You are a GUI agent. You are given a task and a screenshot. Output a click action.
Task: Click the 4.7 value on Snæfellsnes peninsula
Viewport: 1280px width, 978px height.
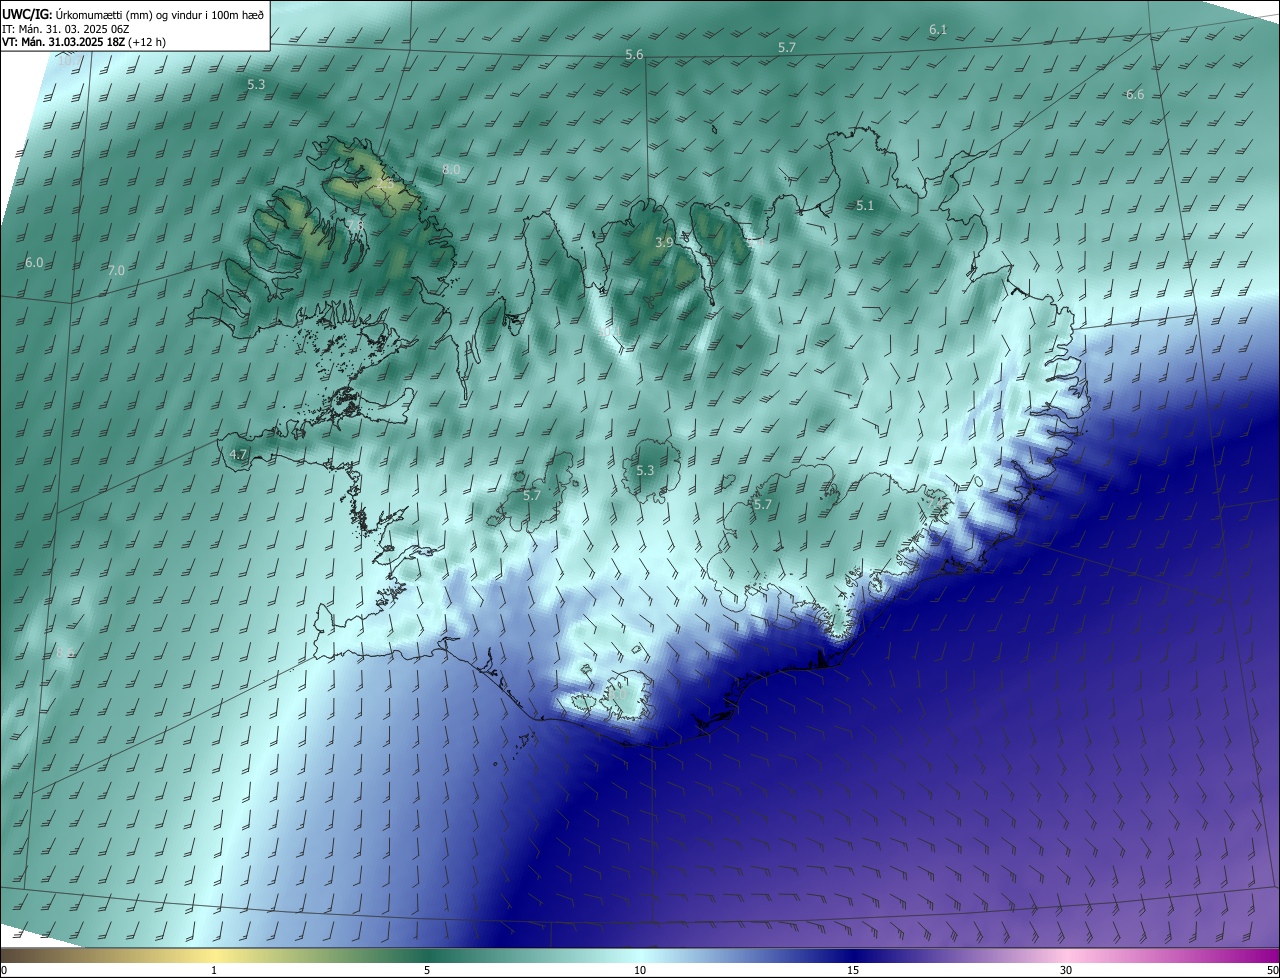(x=238, y=454)
